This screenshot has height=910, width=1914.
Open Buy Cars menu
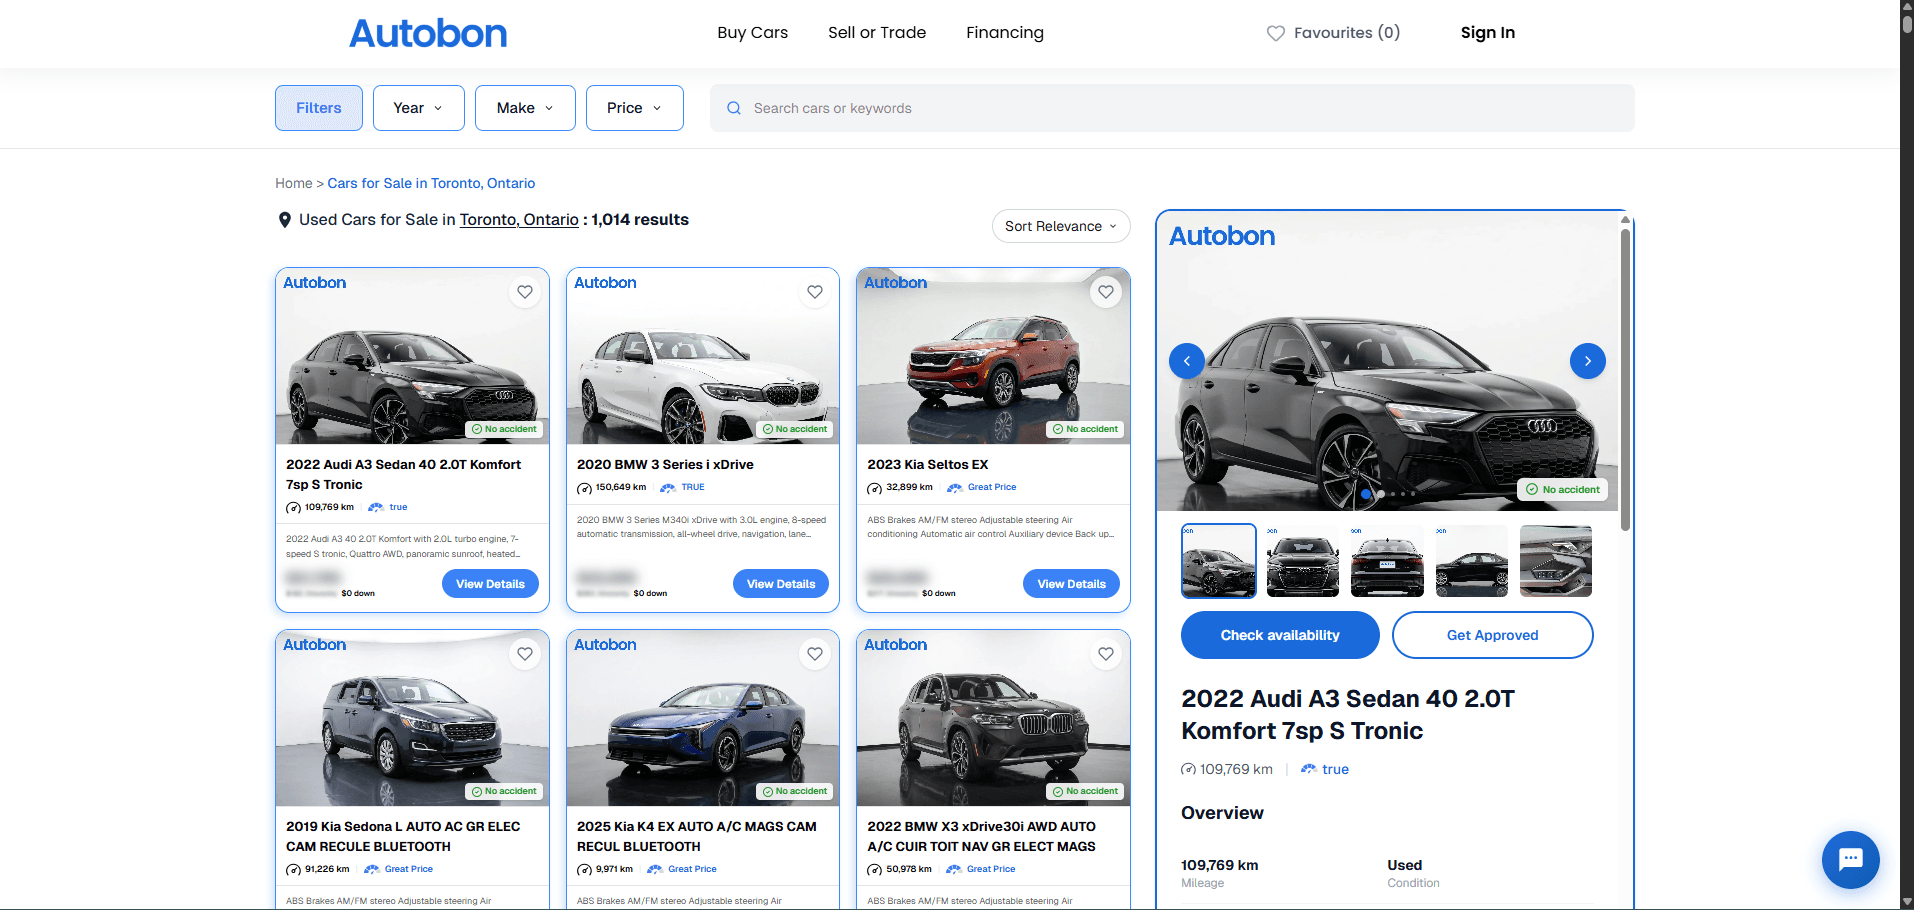pyautogui.click(x=752, y=32)
